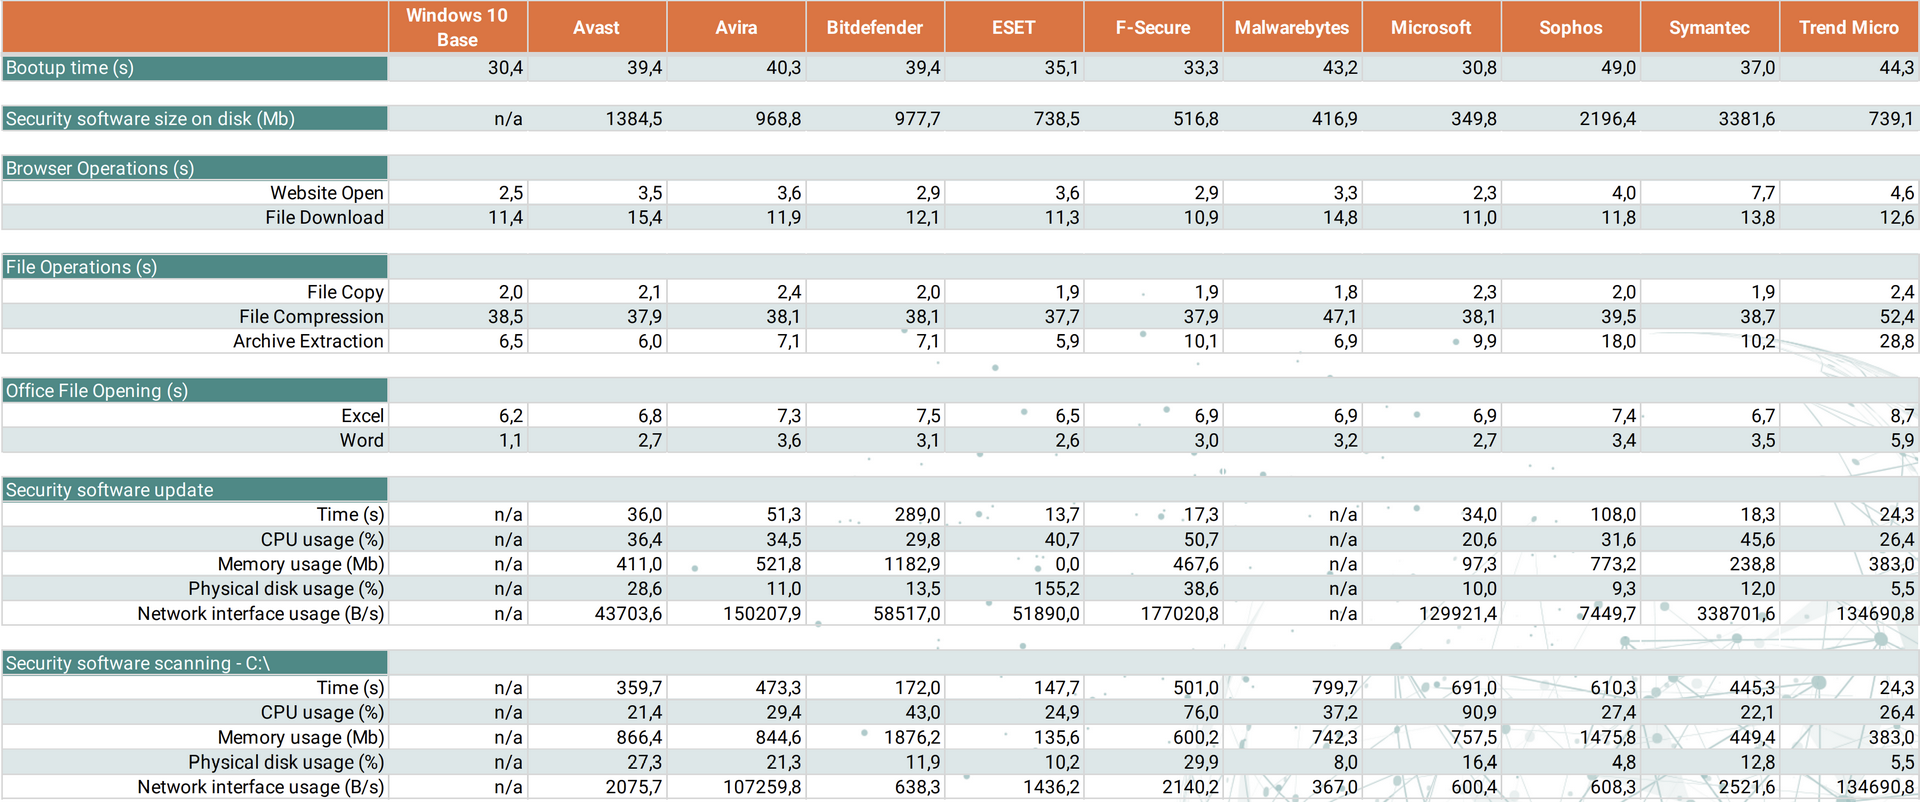
Task: Select the File Operations (s) section header
Action: [x=195, y=267]
